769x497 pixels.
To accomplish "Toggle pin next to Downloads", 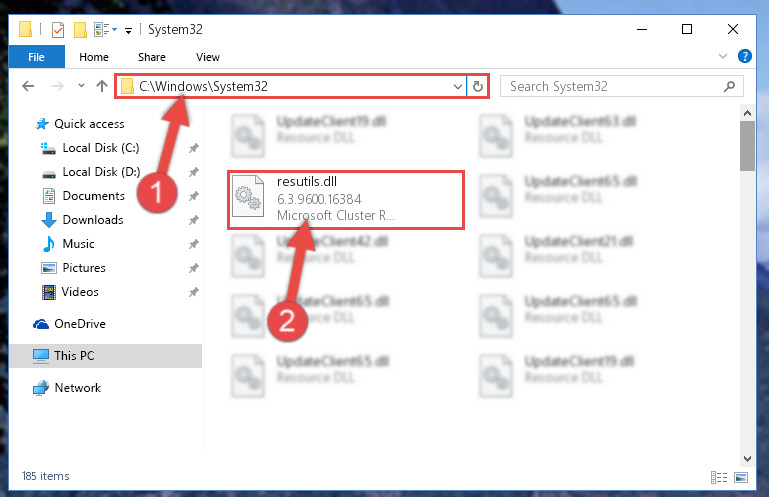I will pos(194,220).
